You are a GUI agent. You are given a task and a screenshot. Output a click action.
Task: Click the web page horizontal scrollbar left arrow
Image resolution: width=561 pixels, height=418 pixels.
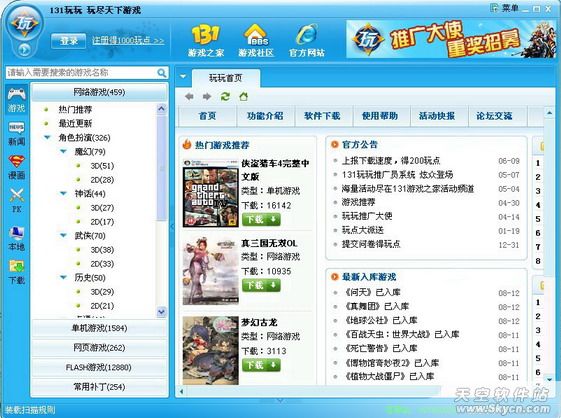(x=181, y=392)
